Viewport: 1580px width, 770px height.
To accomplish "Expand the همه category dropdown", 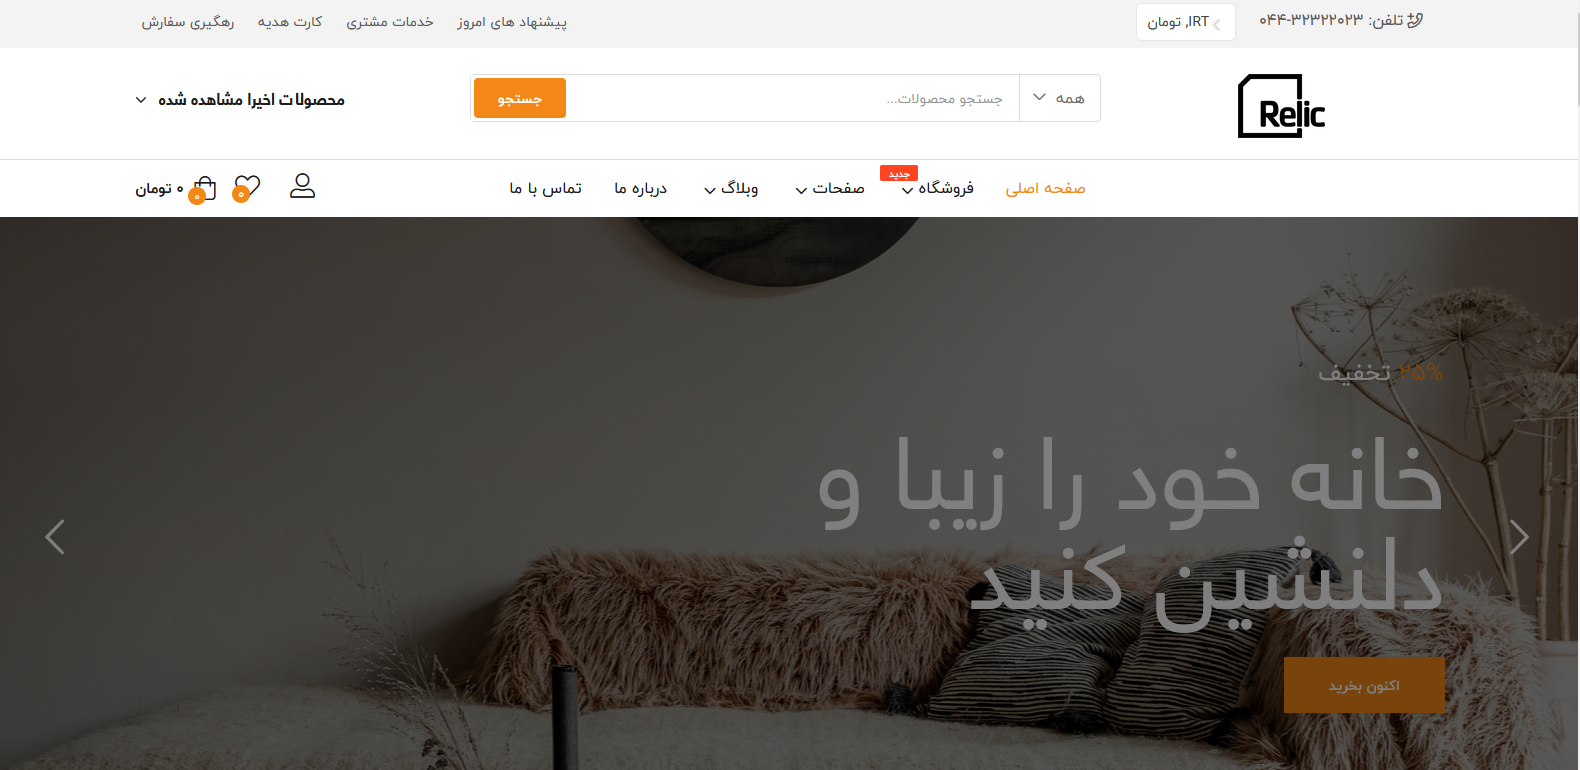I will pos(1059,98).
